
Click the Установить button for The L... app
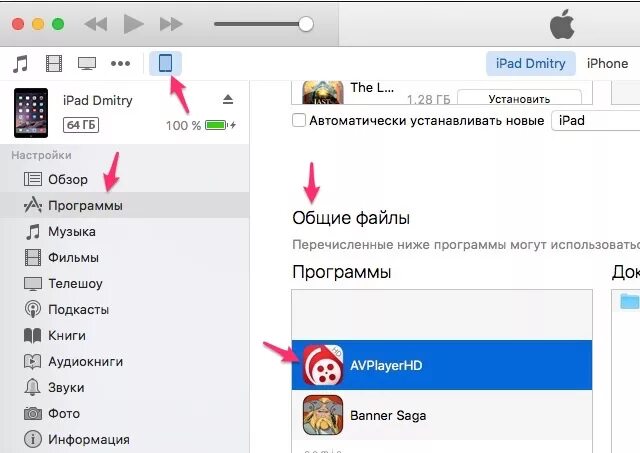pyautogui.click(x=519, y=98)
